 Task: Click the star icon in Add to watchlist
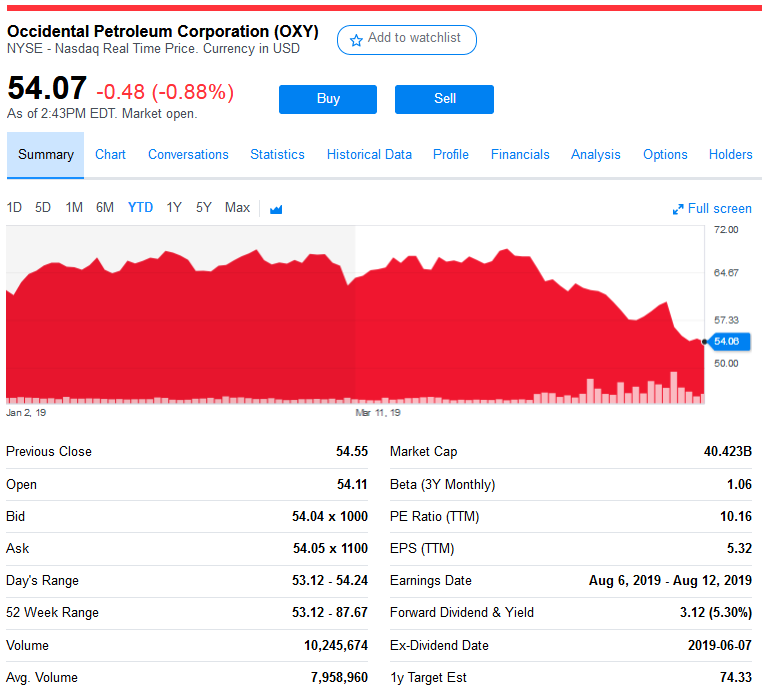[356, 40]
